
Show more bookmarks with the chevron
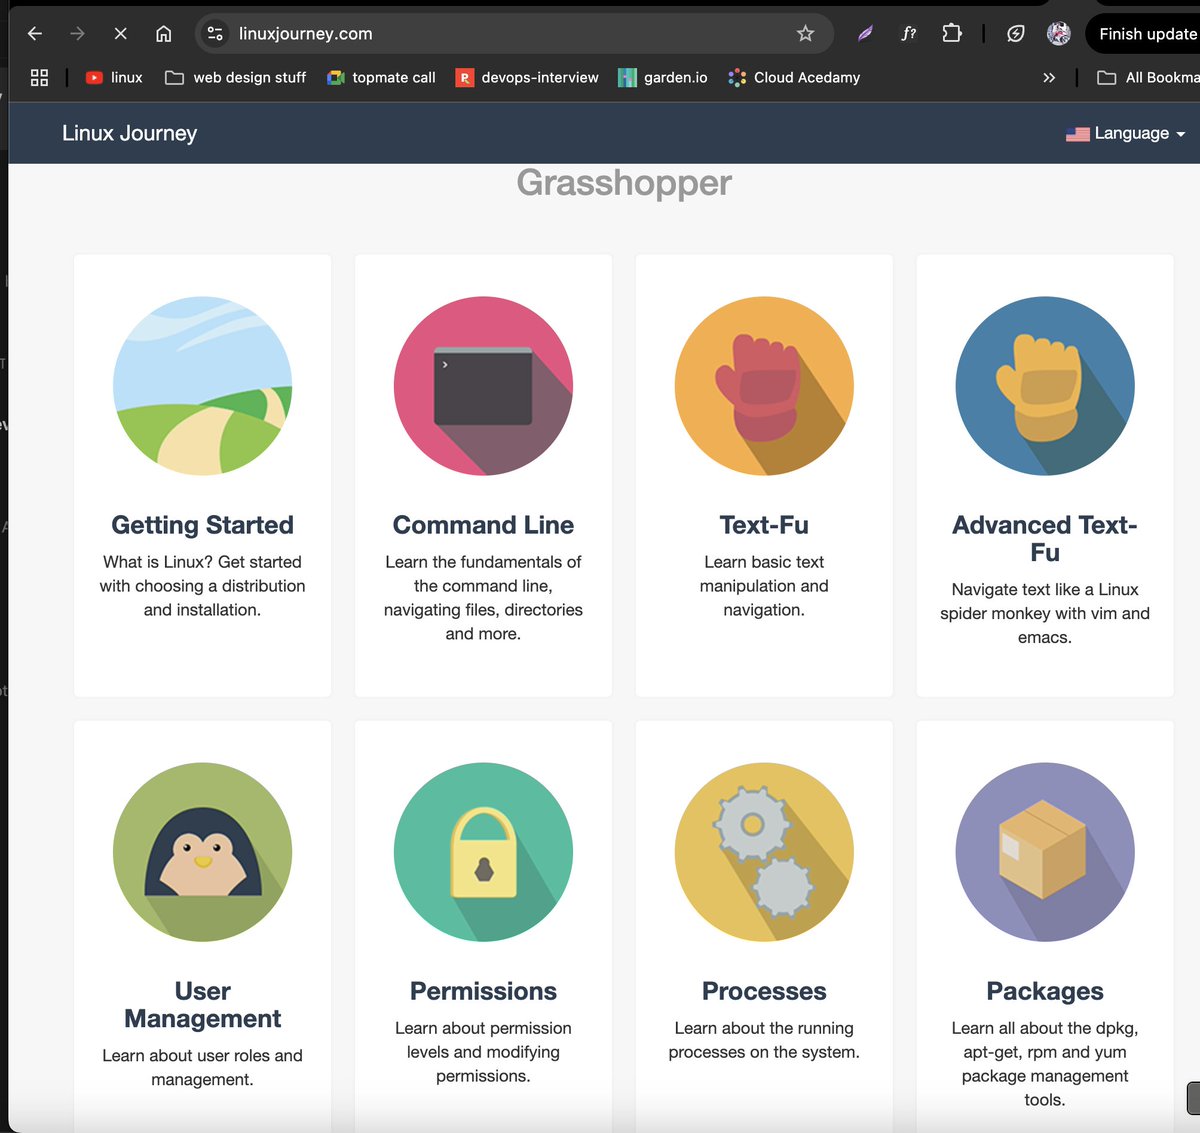[x=1049, y=77]
